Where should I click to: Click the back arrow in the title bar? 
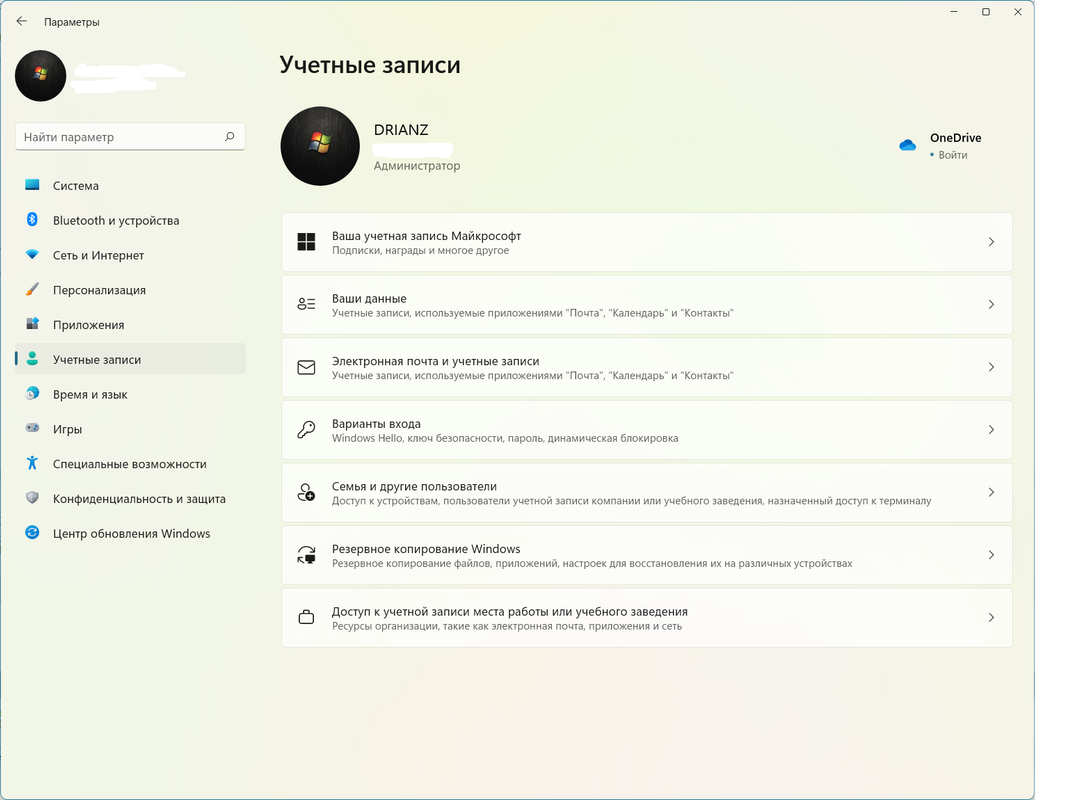click(22, 21)
